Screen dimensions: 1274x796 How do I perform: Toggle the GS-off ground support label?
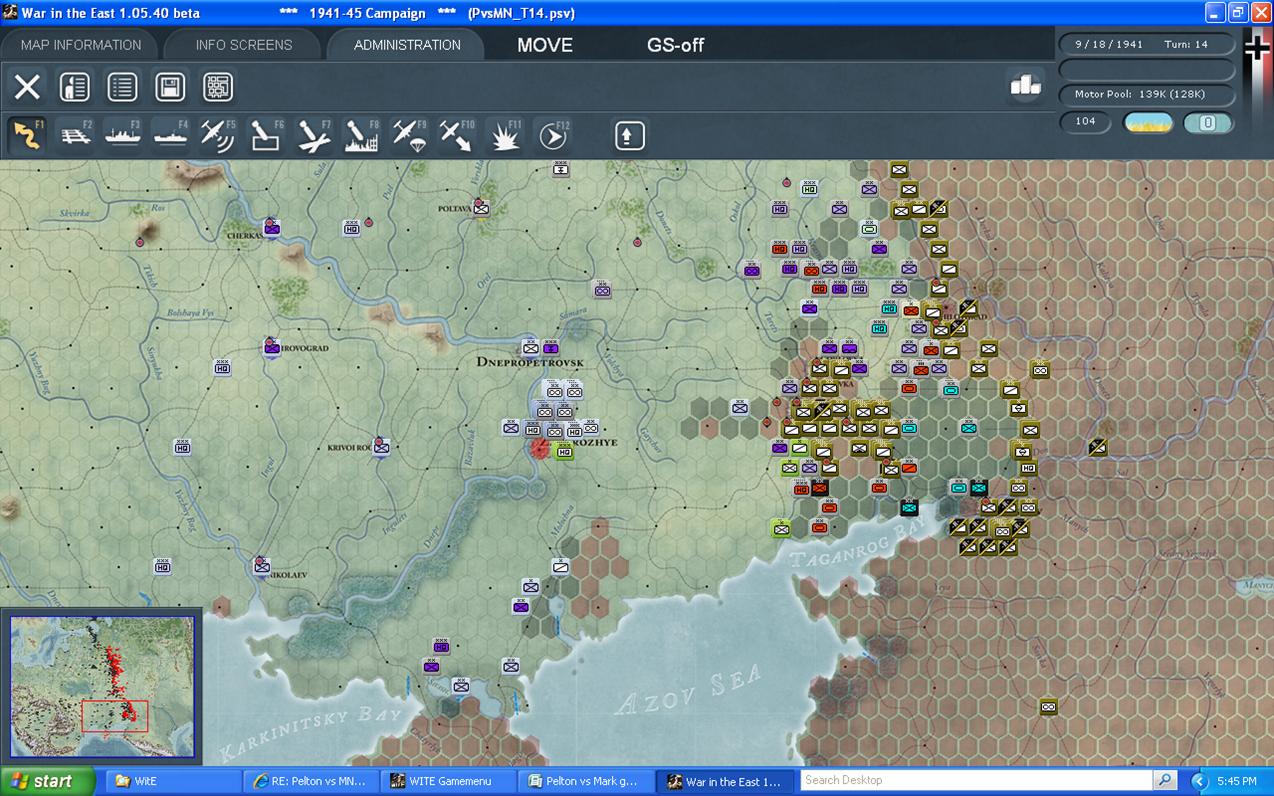(676, 45)
